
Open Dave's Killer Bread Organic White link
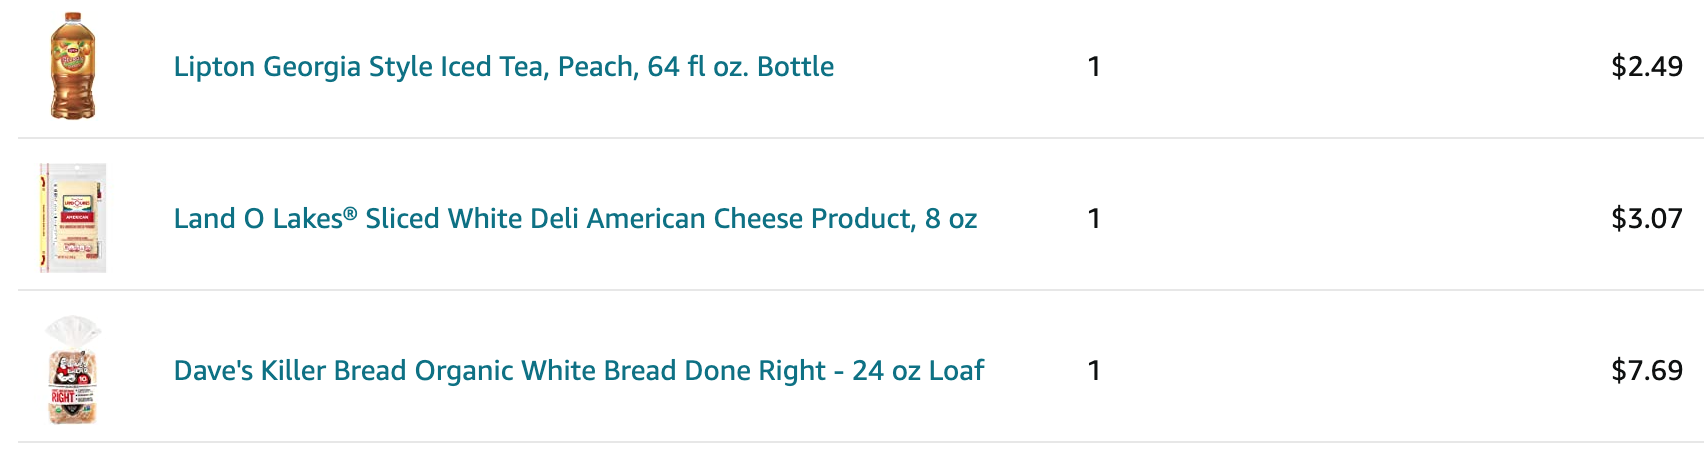click(x=578, y=370)
